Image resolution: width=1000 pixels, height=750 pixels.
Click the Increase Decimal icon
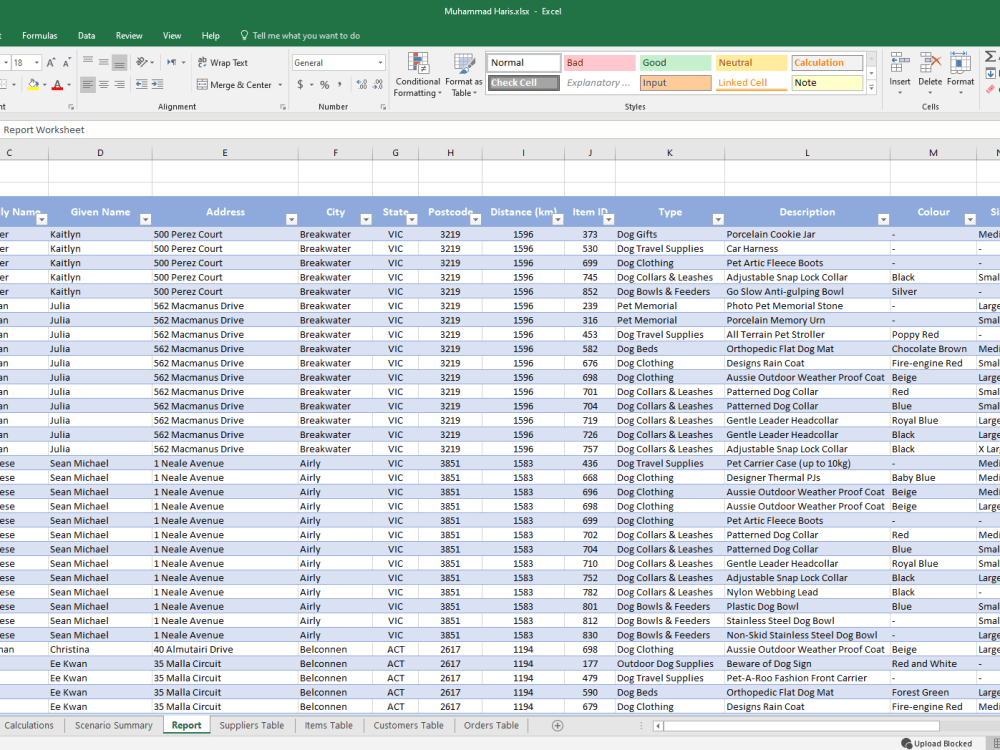362,84
